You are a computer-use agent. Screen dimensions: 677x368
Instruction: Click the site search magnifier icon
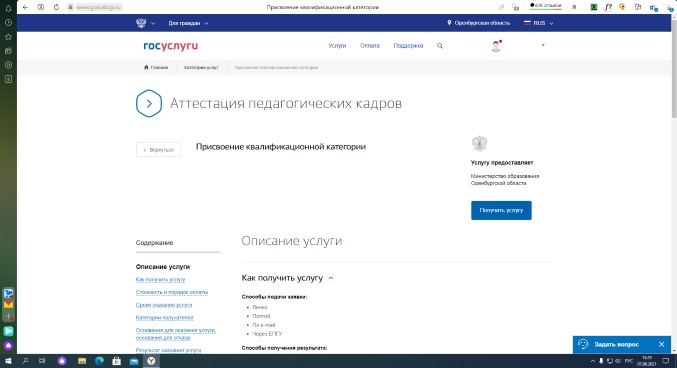tap(440, 46)
